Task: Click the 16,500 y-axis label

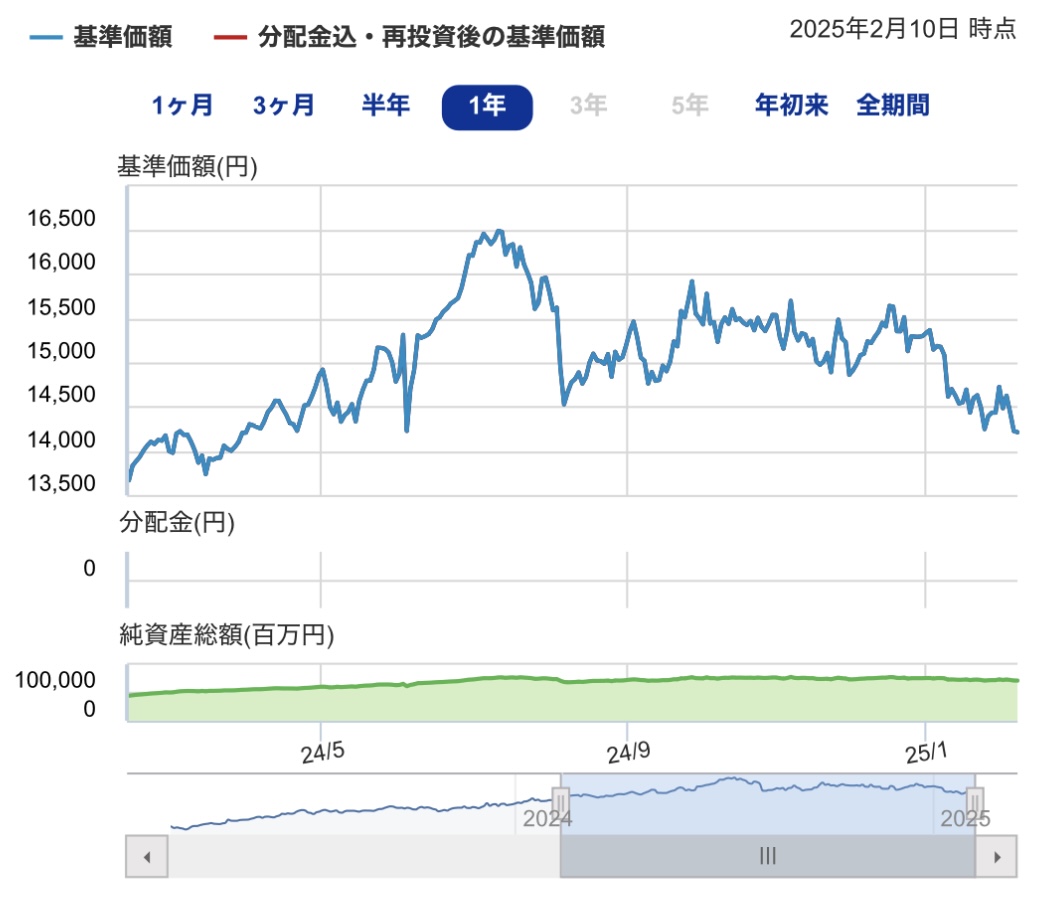Action: coord(61,218)
